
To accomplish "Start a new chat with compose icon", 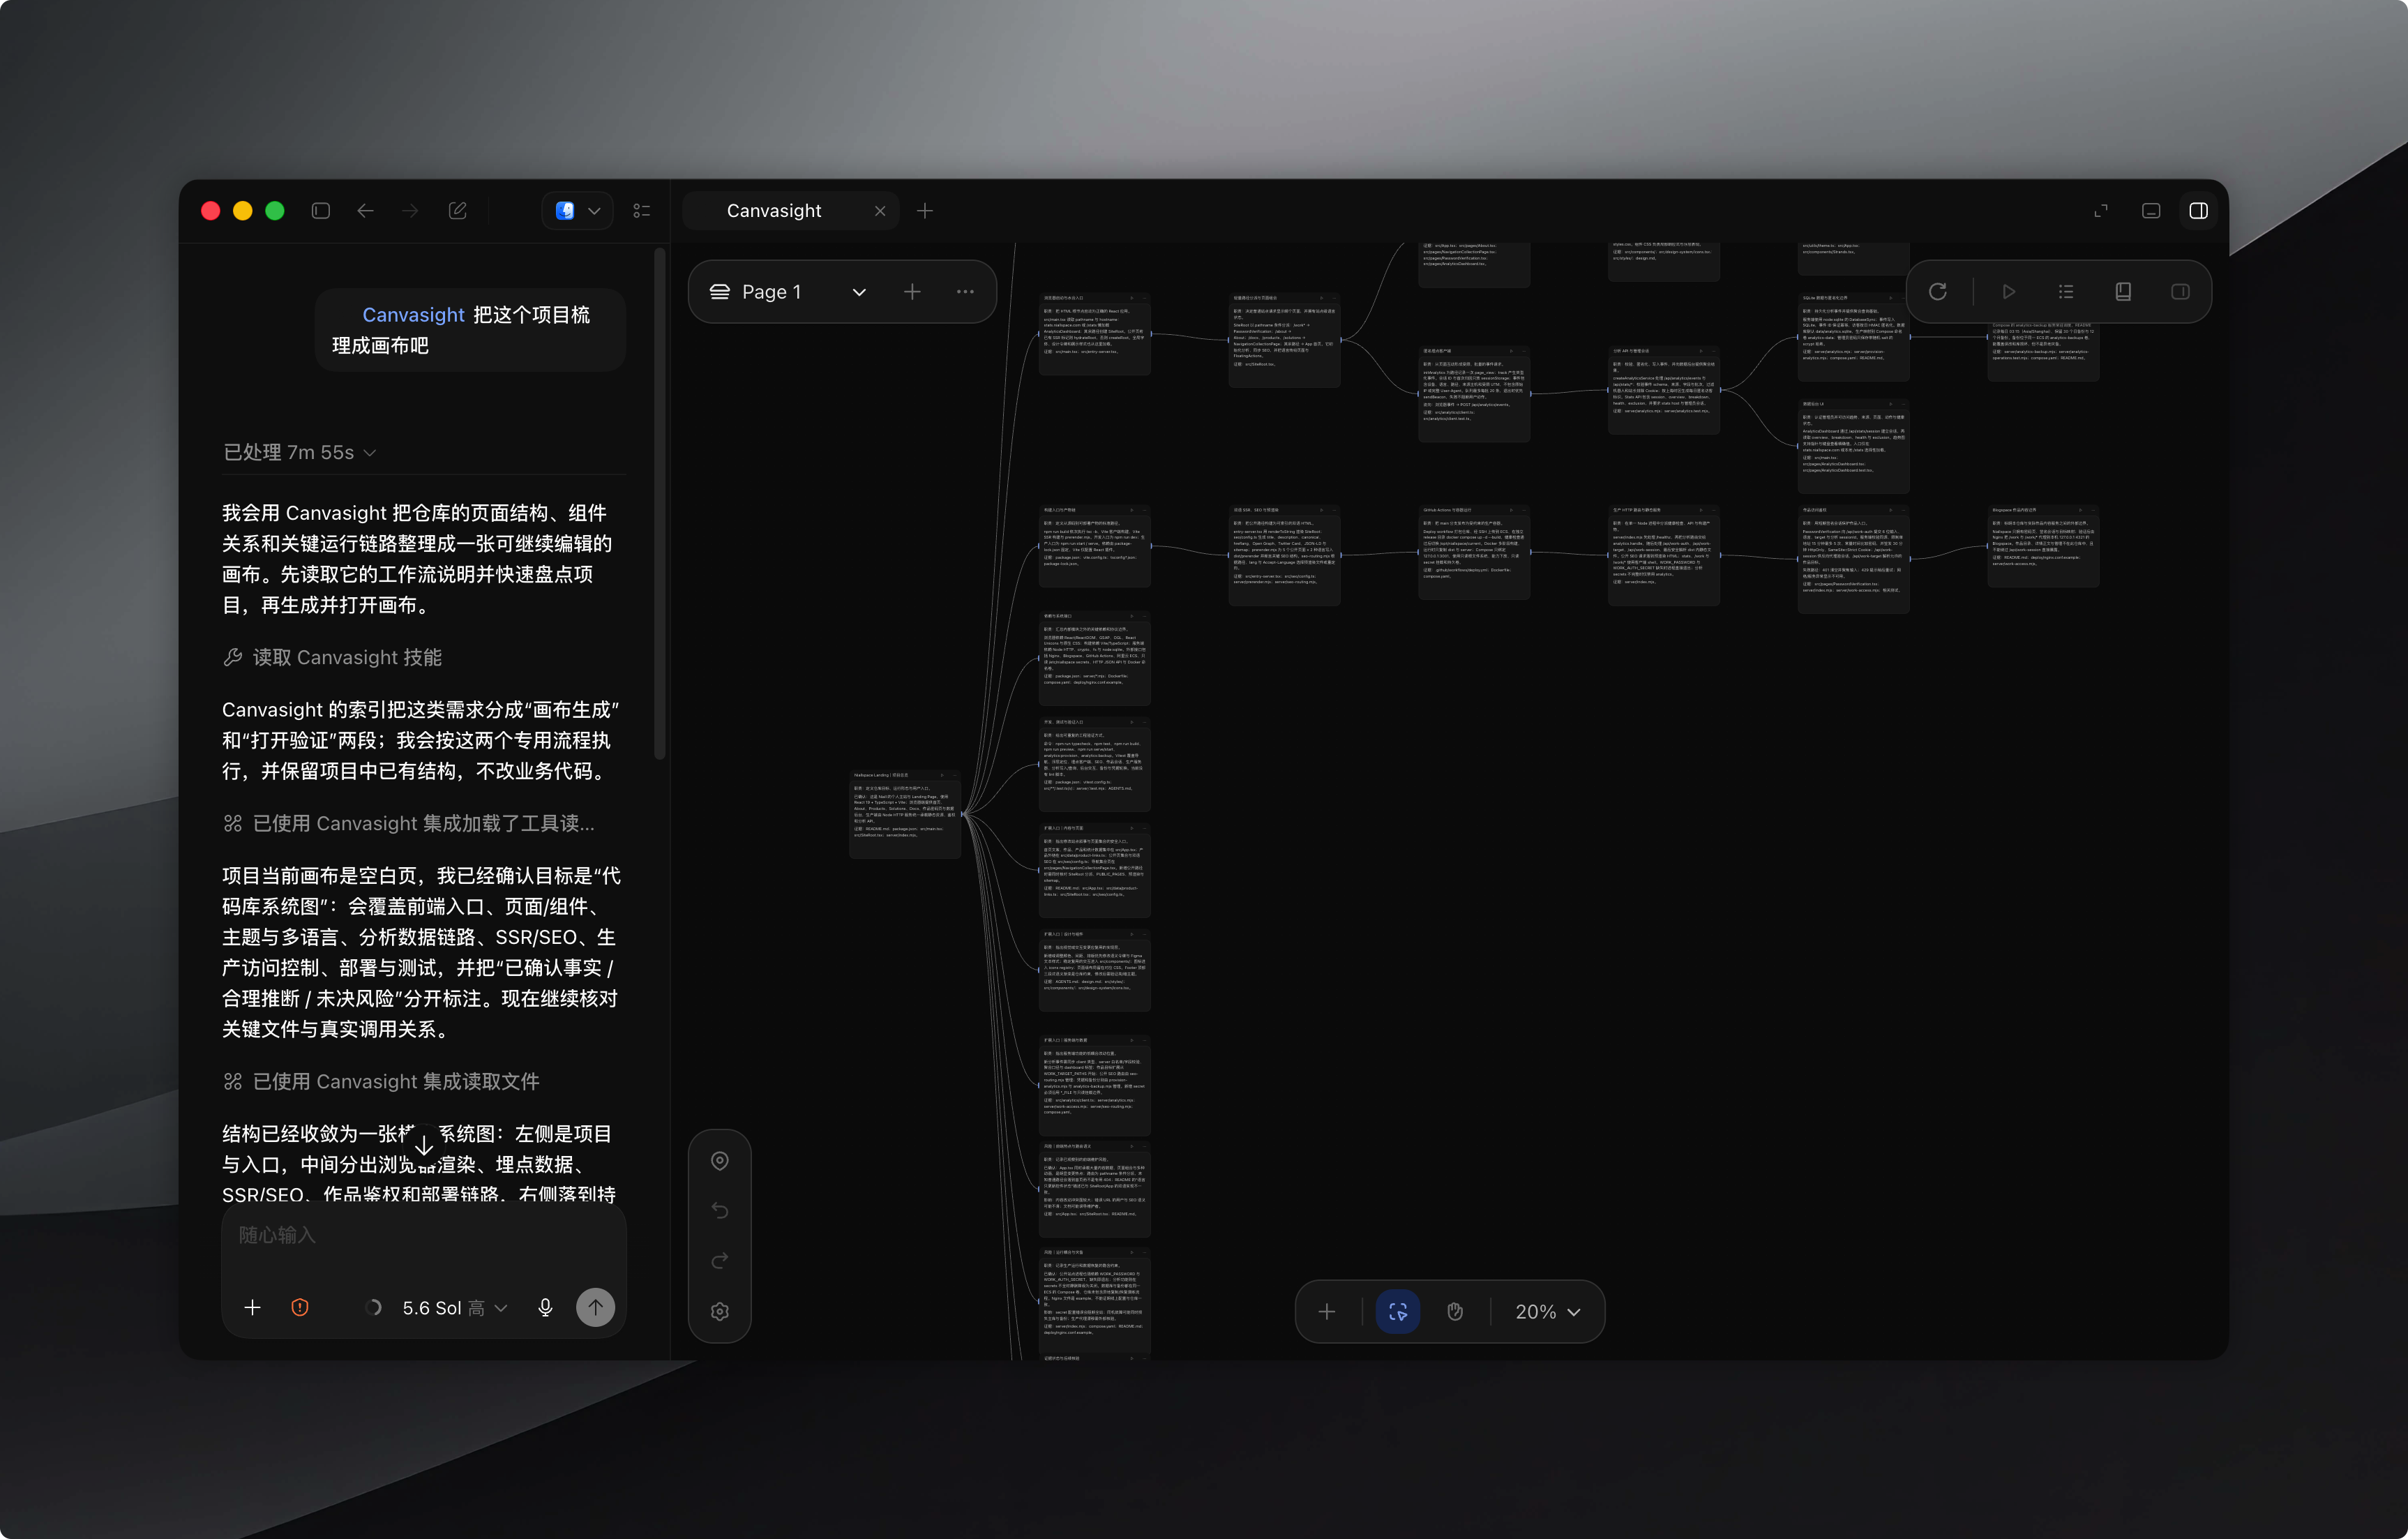I will click(458, 211).
